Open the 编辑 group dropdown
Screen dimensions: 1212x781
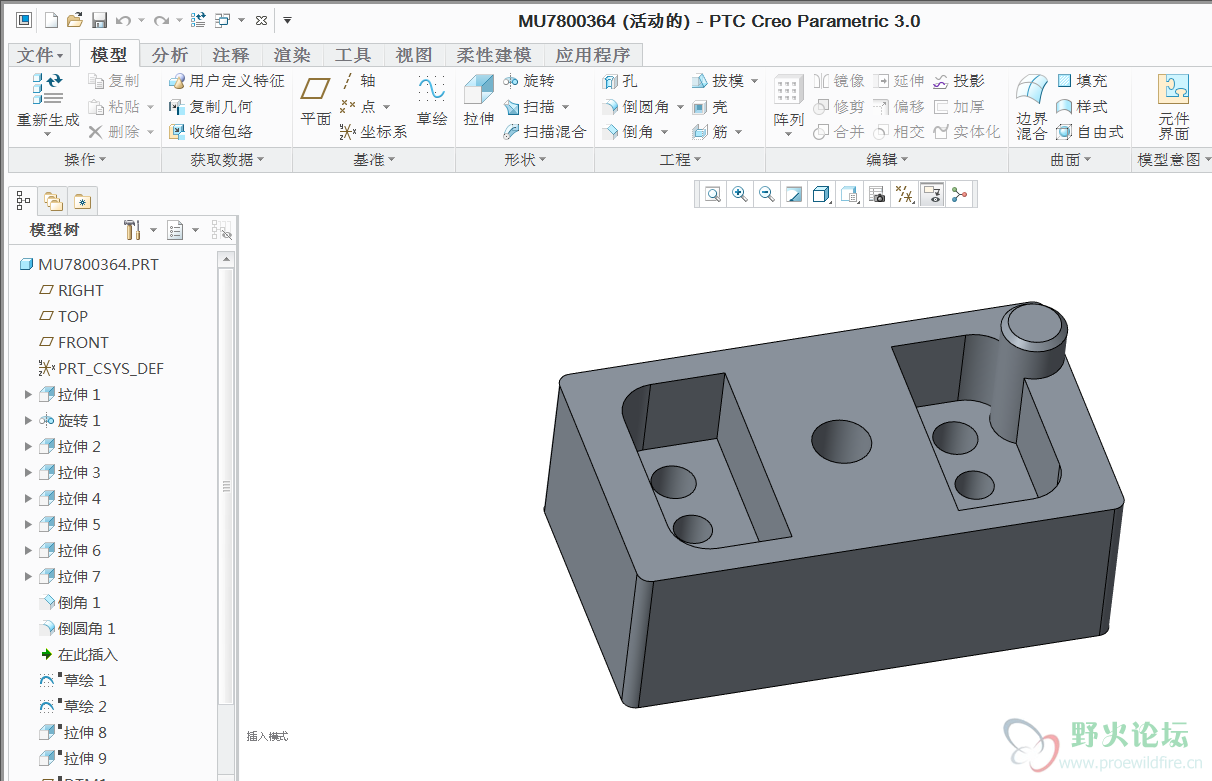point(887,160)
